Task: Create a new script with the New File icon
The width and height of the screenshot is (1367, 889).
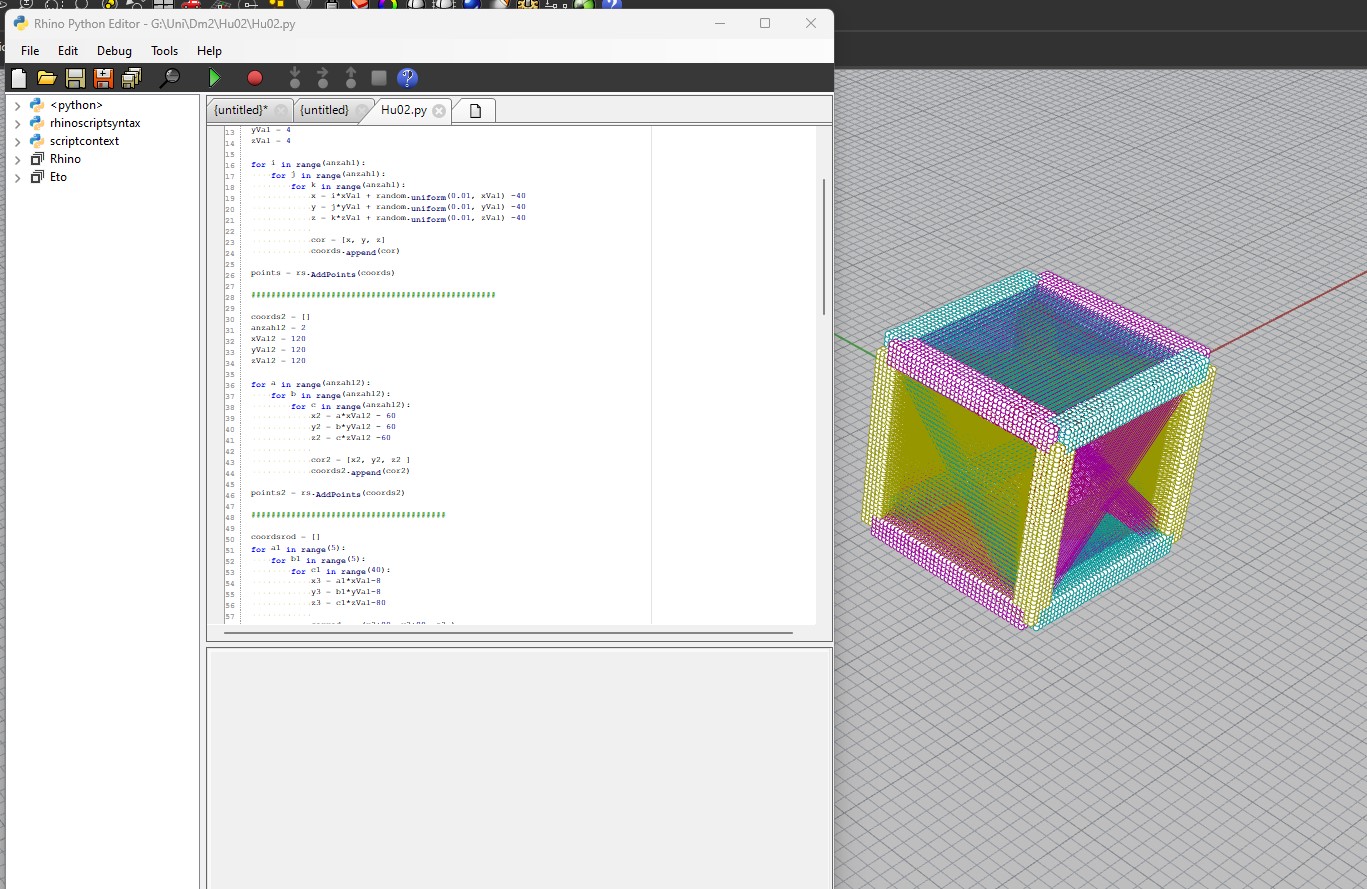Action: 17,77
